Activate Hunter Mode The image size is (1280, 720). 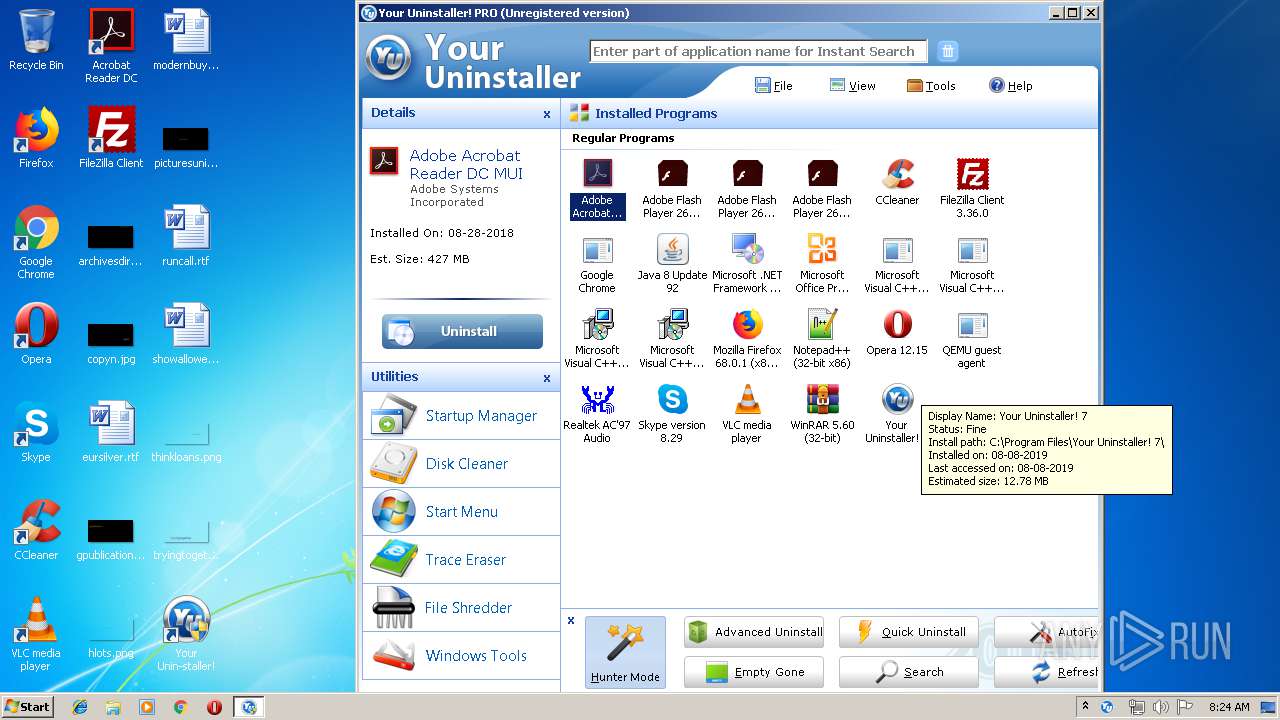[625, 652]
